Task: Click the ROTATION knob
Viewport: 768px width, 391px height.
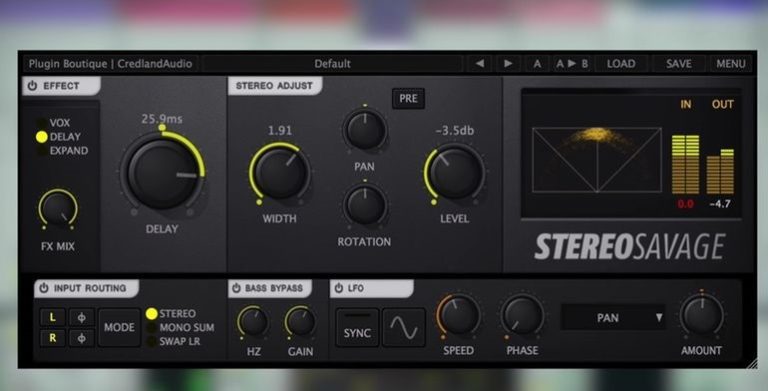Action: pos(365,206)
